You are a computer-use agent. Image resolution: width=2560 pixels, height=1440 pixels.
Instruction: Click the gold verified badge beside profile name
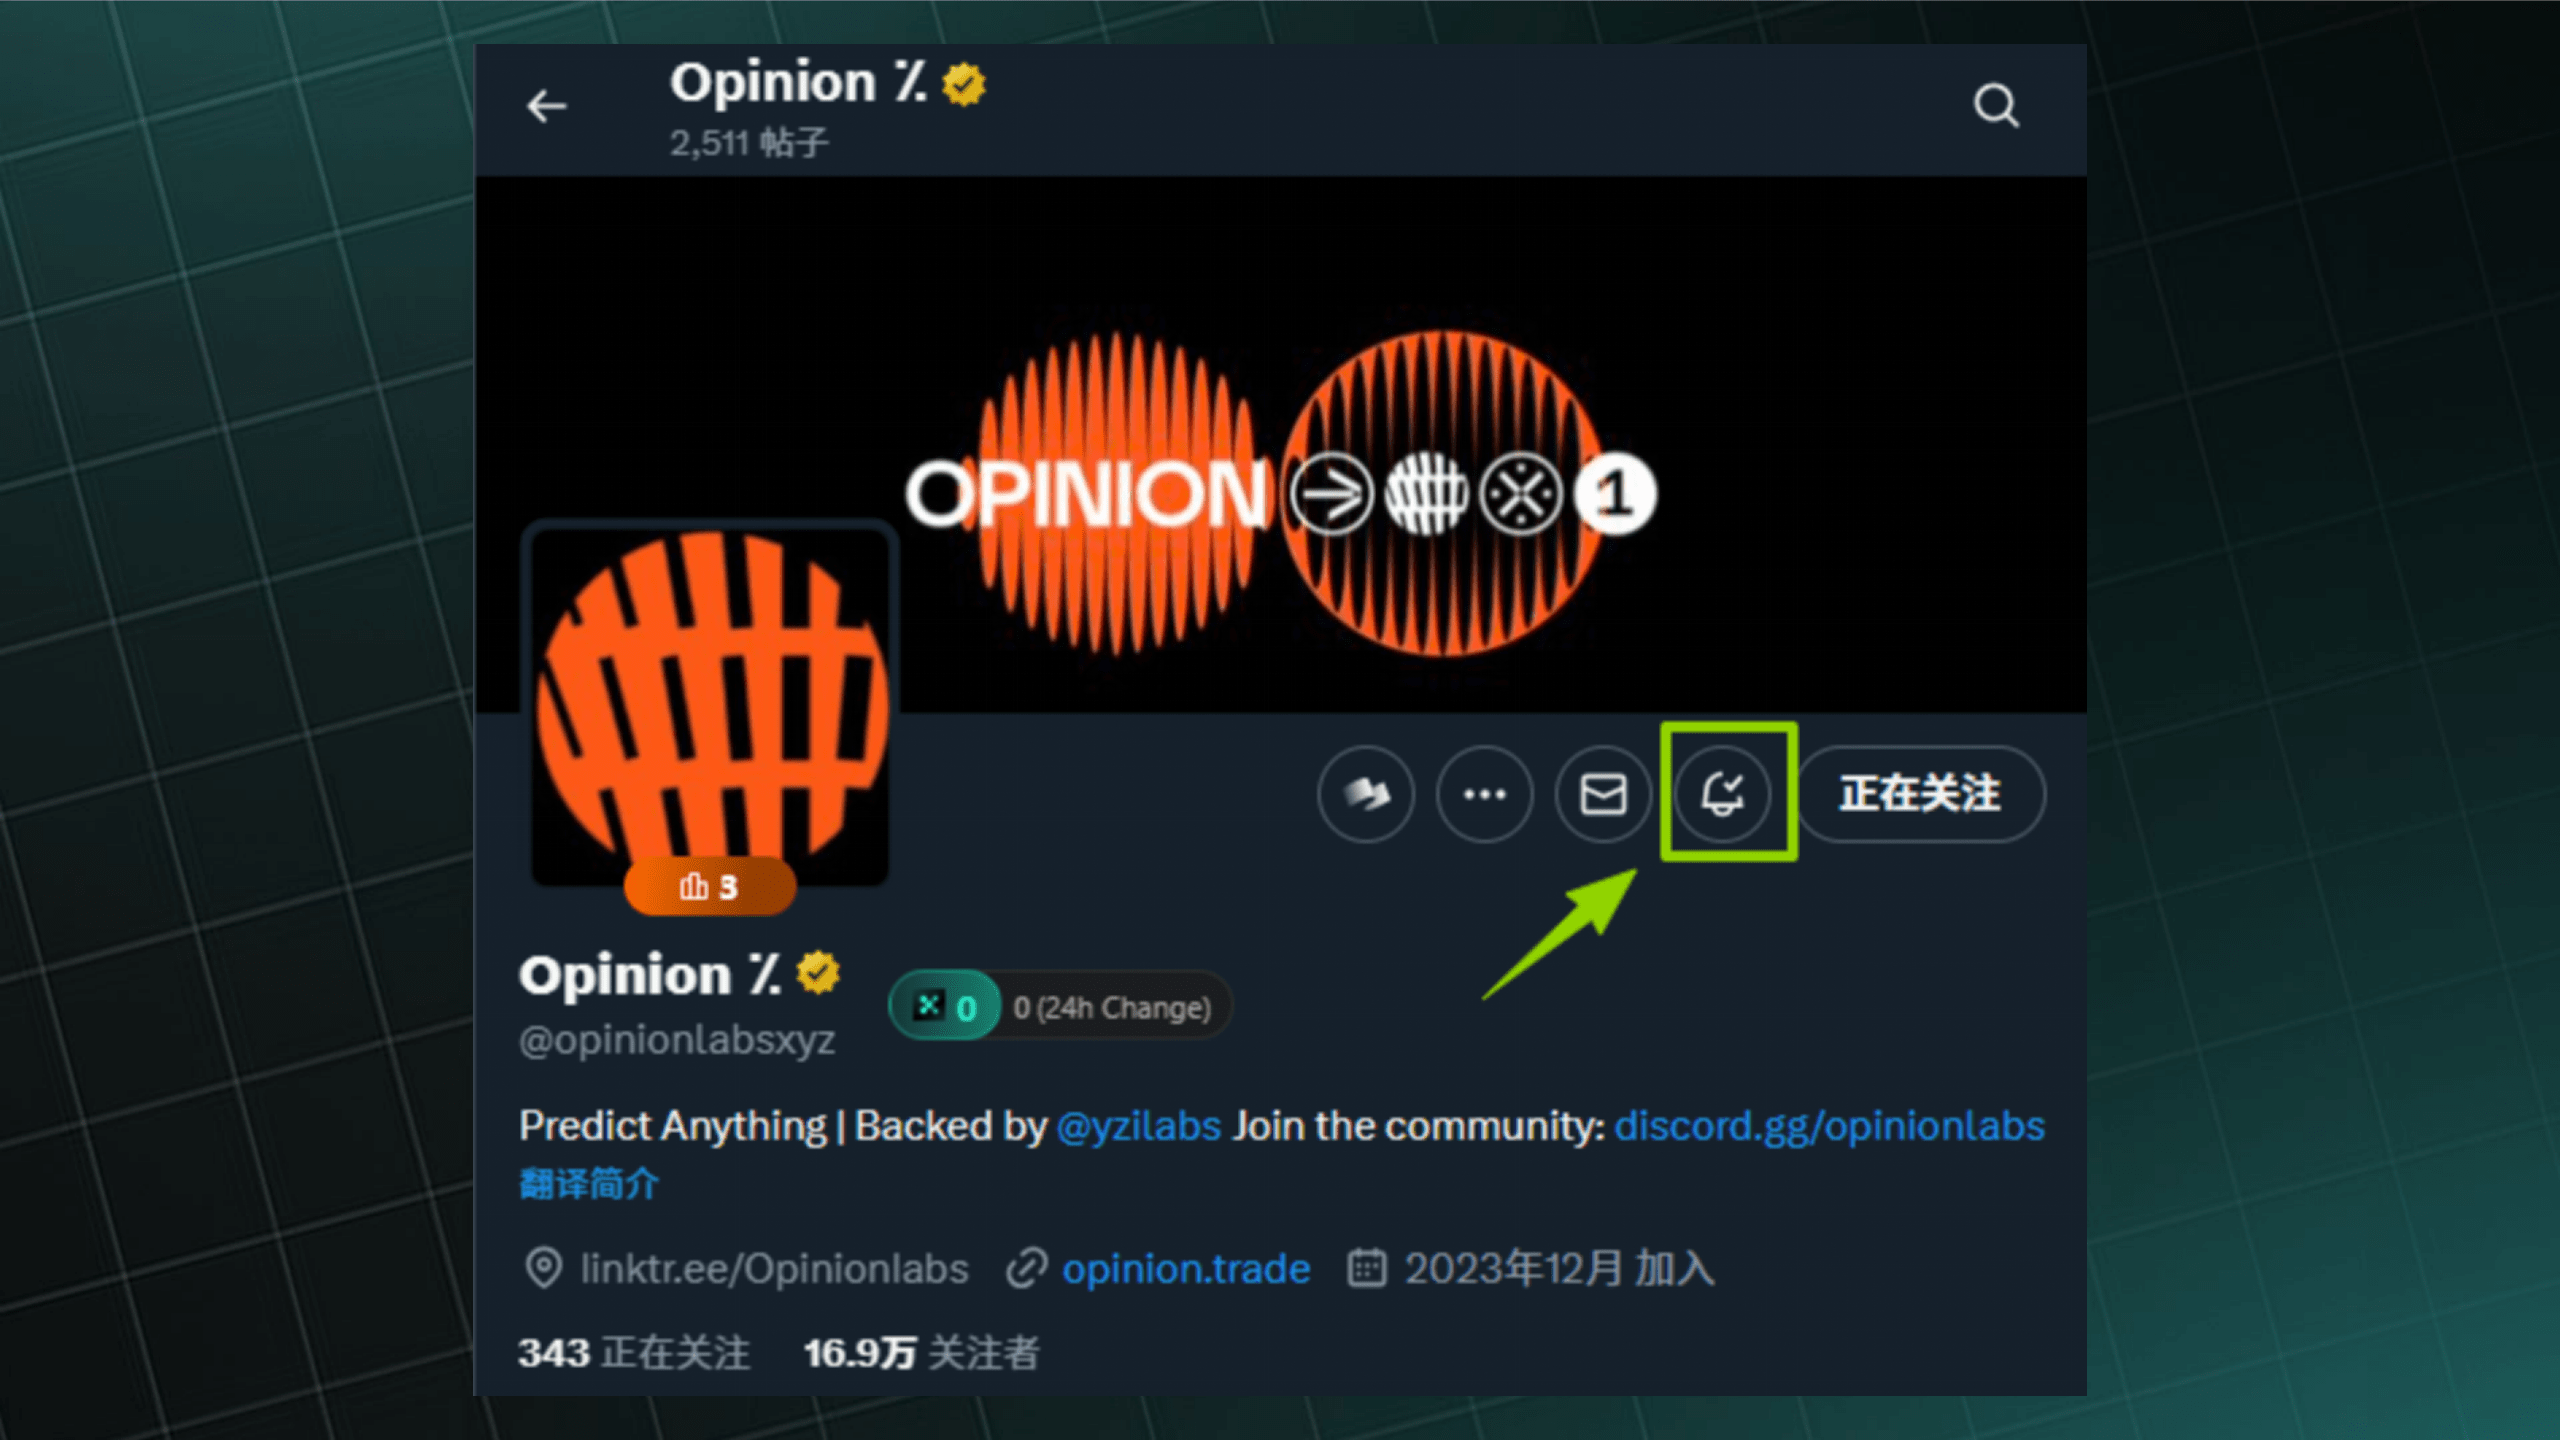818,973
